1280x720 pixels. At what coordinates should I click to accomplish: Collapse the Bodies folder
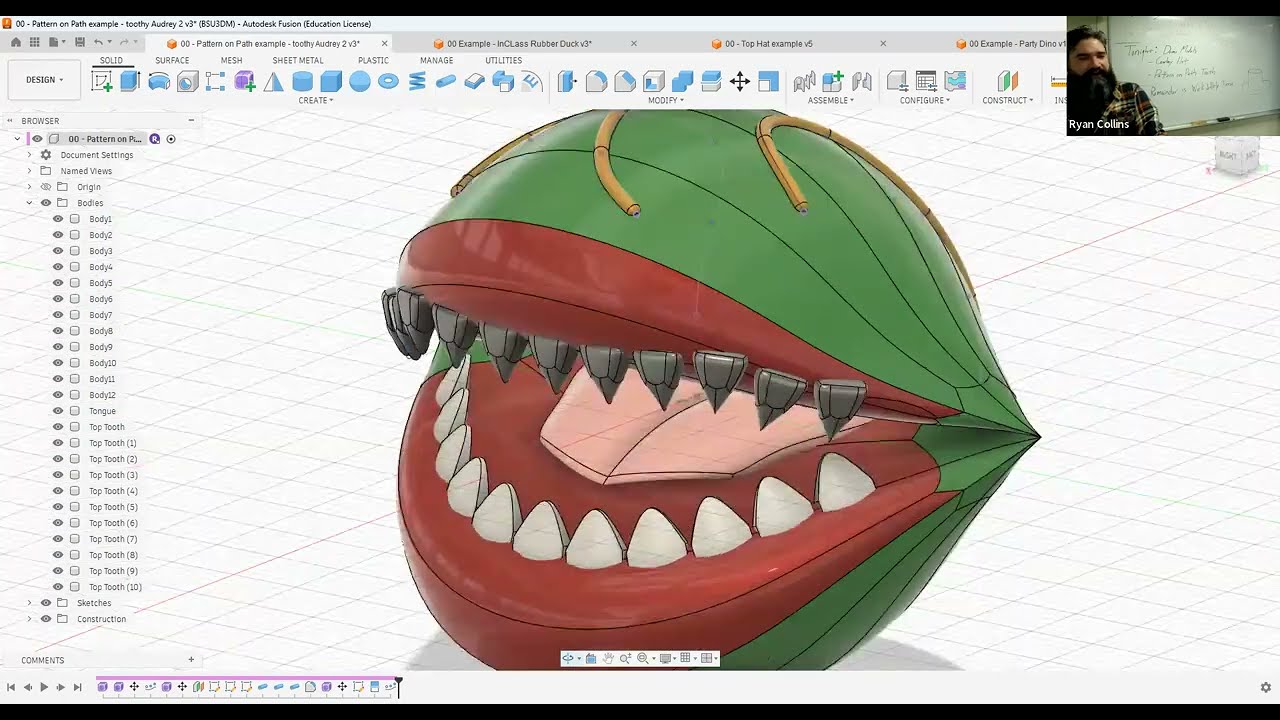pyautogui.click(x=30, y=203)
